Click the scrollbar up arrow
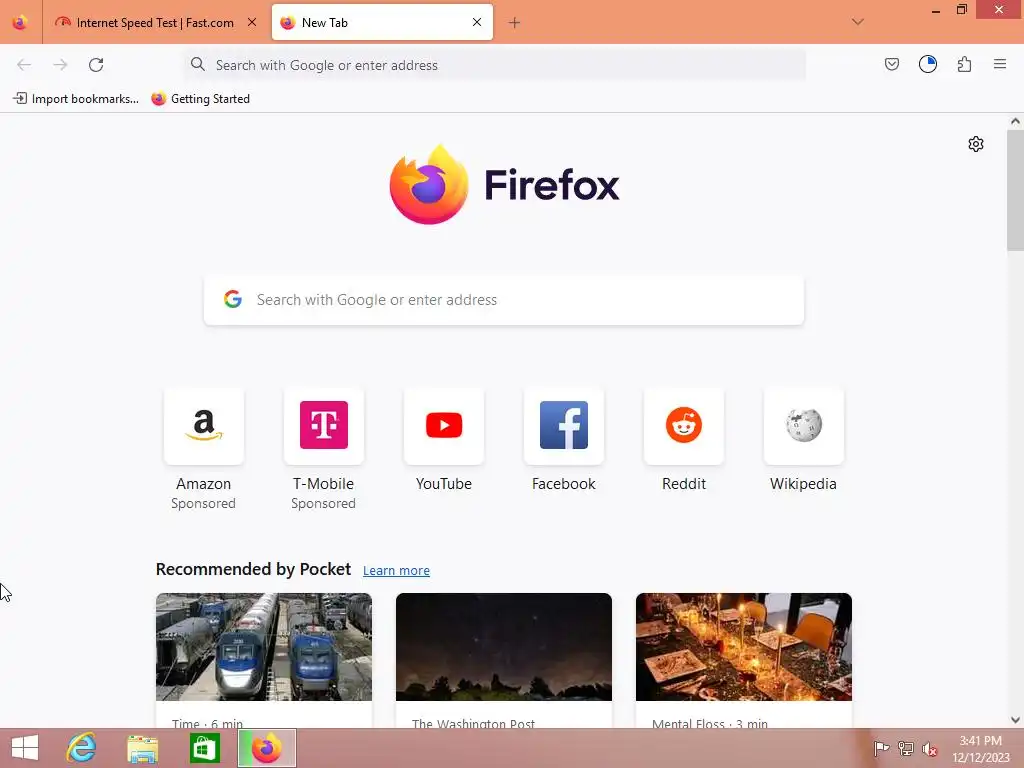Image resolution: width=1024 pixels, height=768 pixels. click(1015, 121)
